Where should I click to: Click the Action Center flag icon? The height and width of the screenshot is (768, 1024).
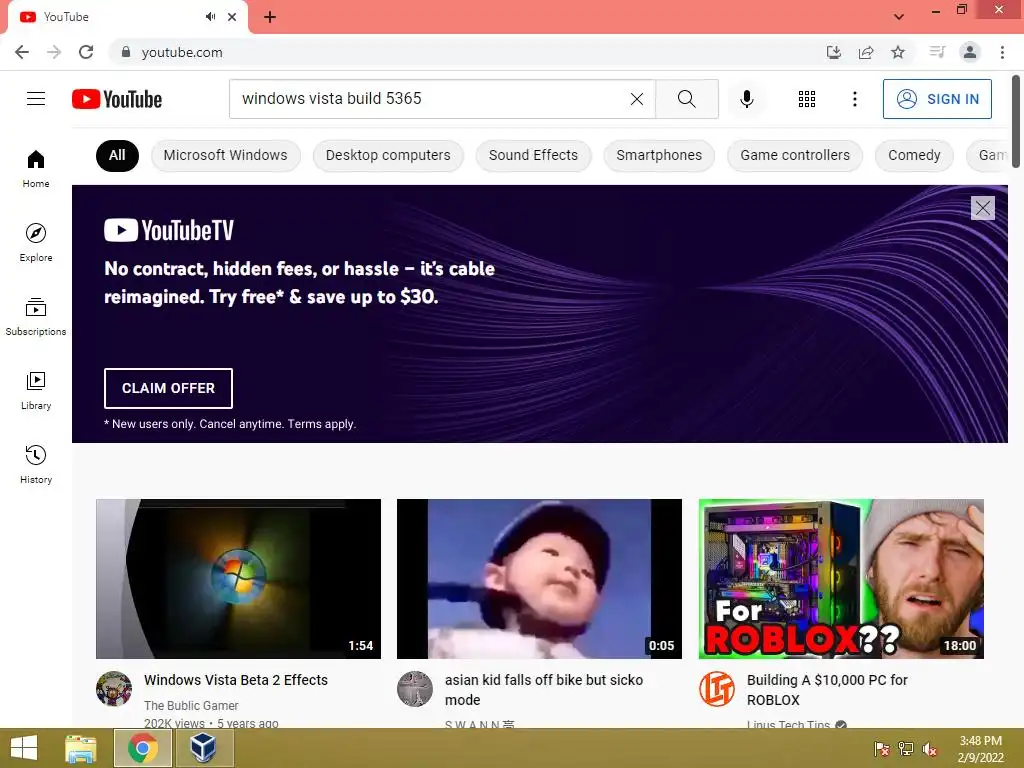click(x=882, y=749)
